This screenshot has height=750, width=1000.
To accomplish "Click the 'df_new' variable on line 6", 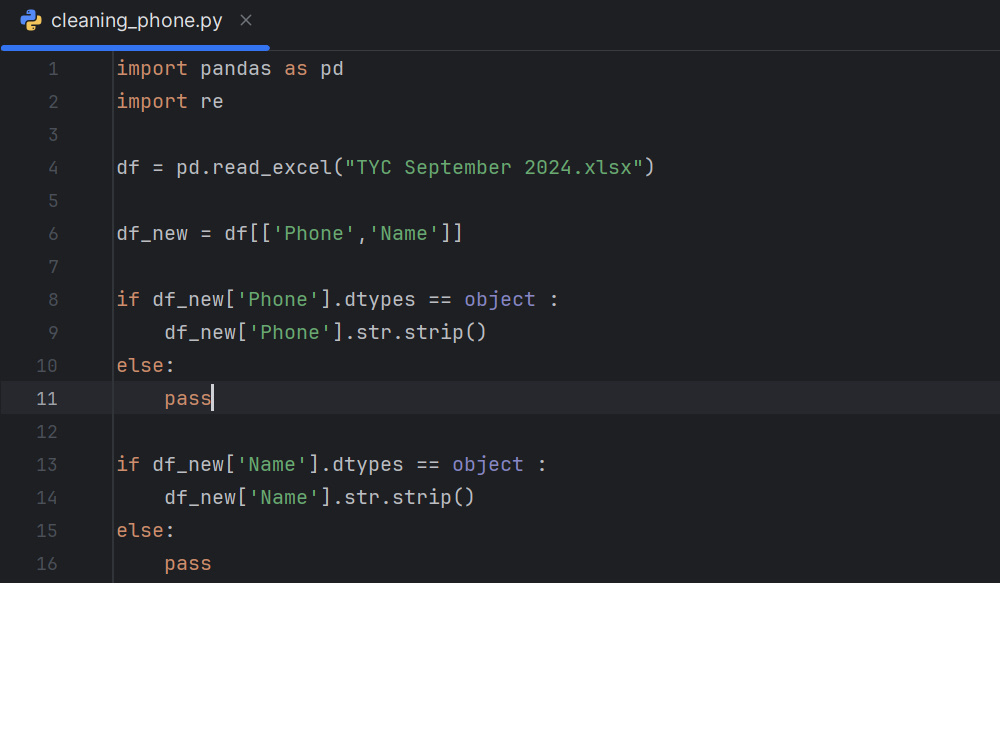I will click(152, 233).
